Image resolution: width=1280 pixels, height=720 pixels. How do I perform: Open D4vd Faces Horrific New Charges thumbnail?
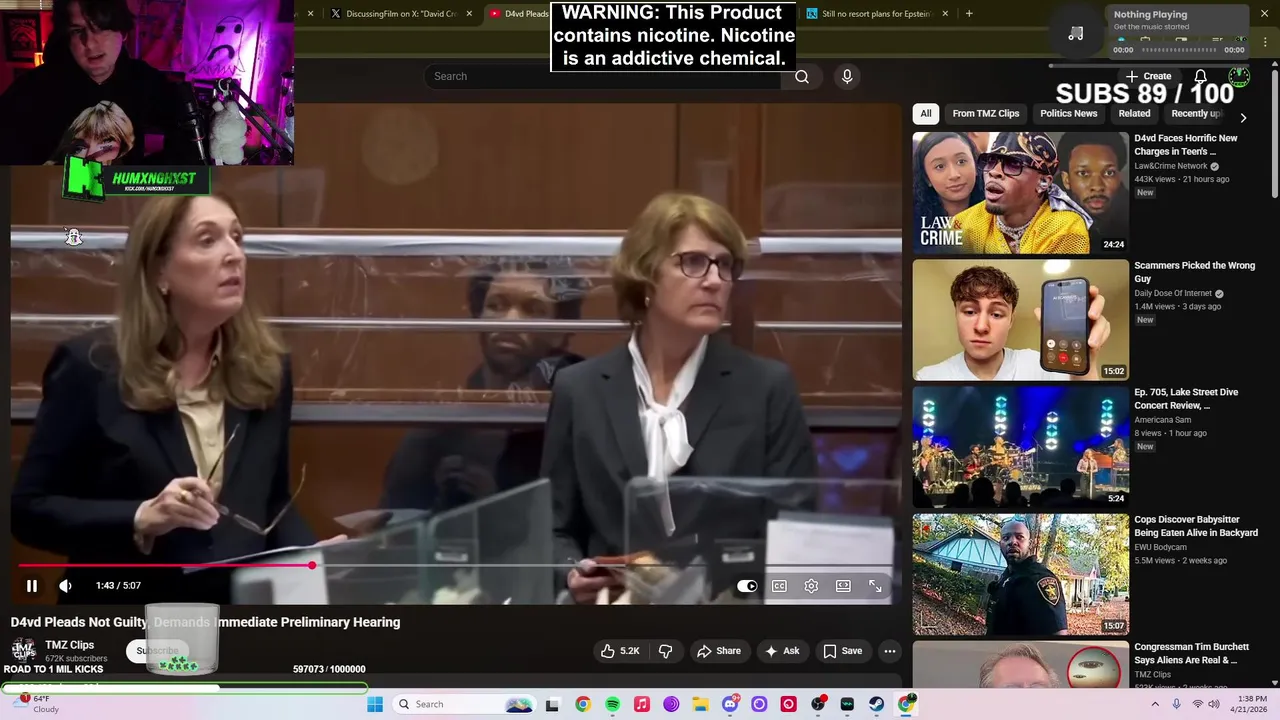(1020, 193)
